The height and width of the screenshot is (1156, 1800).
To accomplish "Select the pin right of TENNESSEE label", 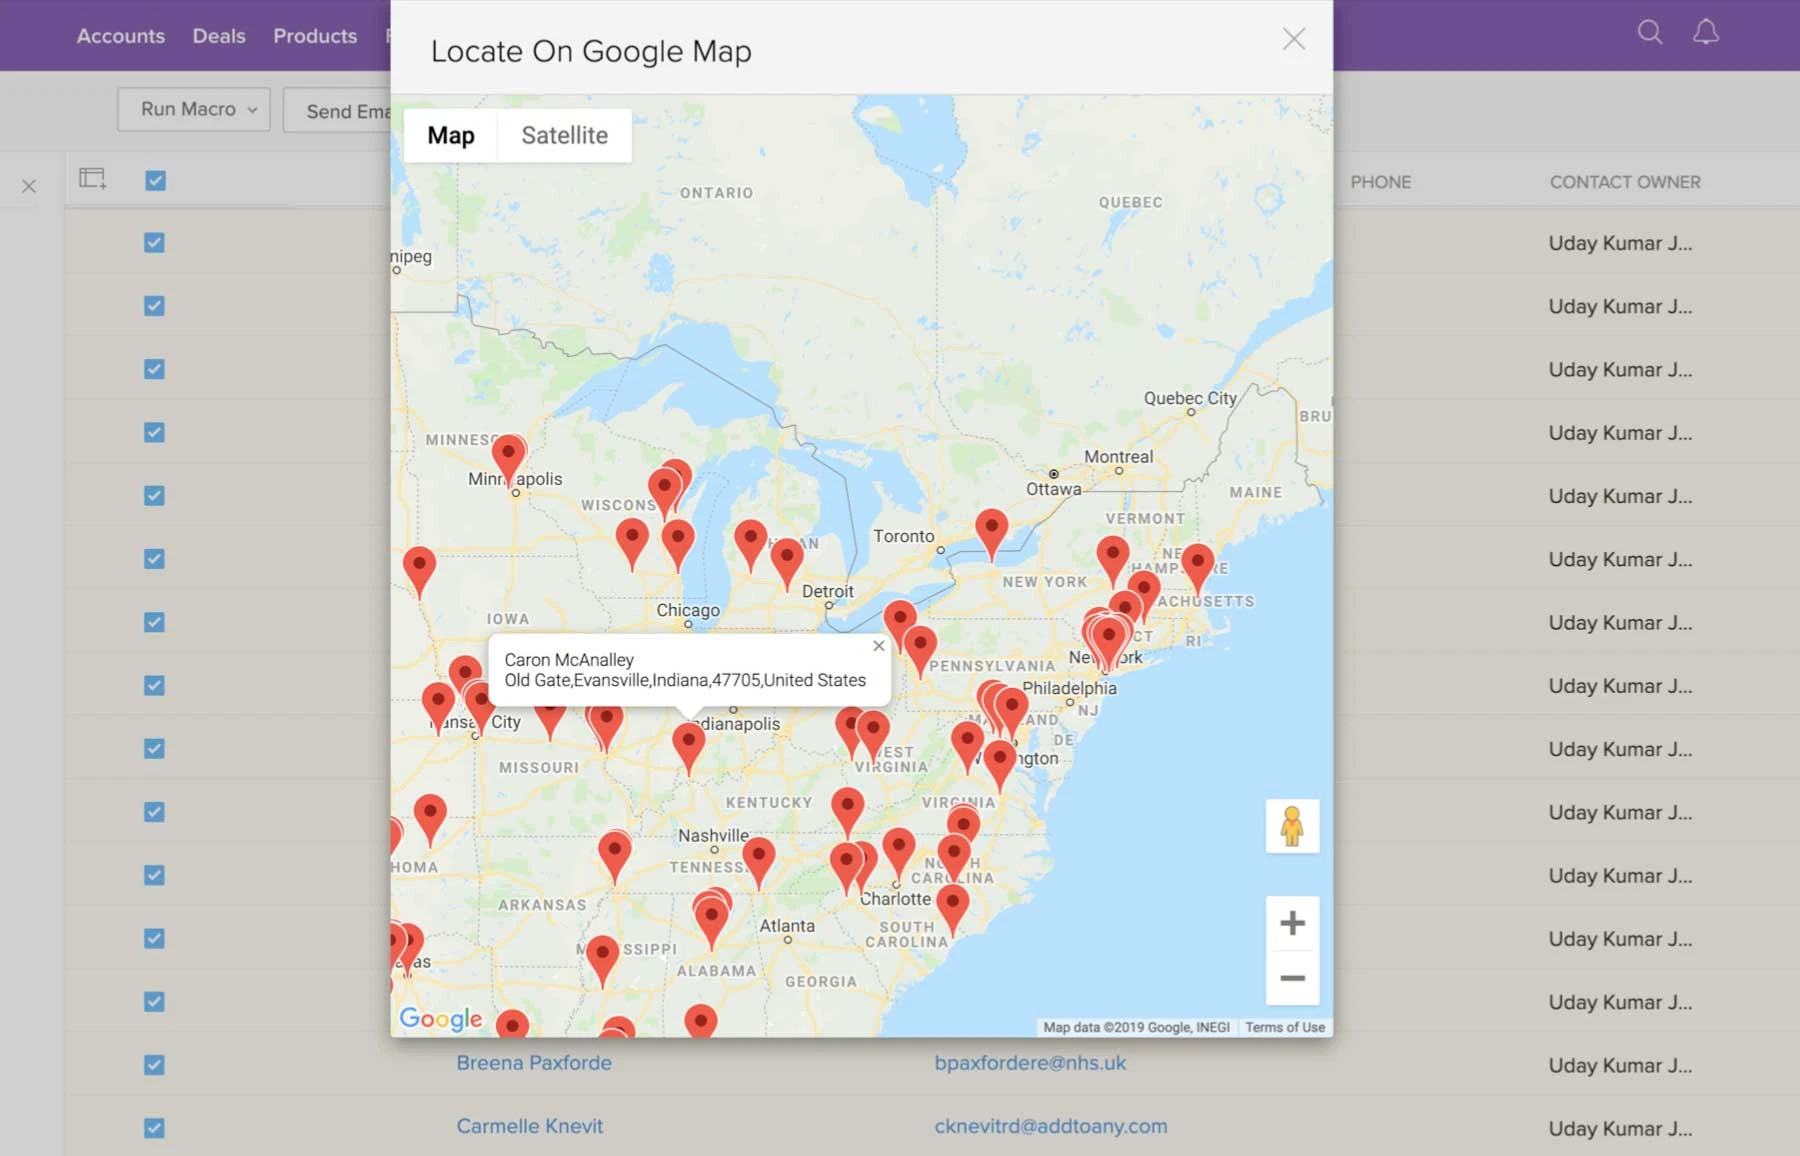I will 758,862.
